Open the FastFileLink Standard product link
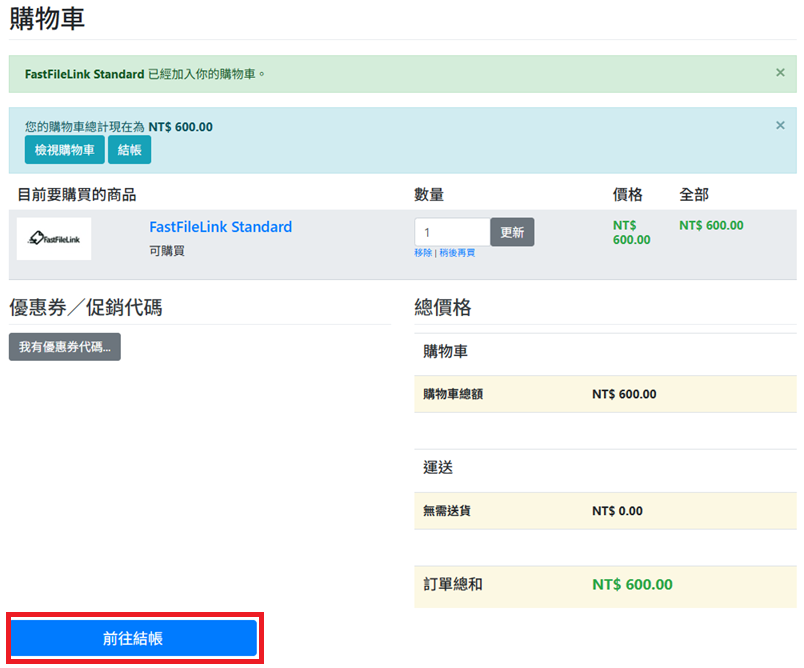This screenshot has height=668, width=804. (220, 227)
